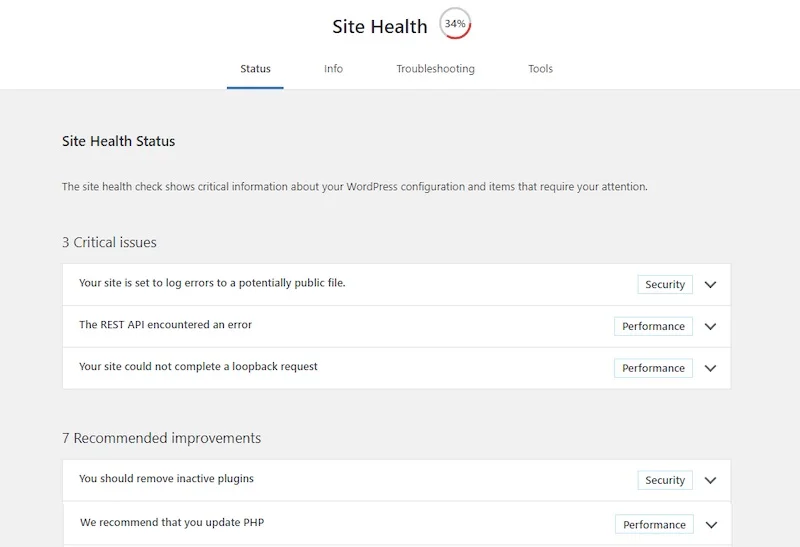Click Performance badge on update PHP row
Viewport: 800px width, 547px height.
click(654, 525)
